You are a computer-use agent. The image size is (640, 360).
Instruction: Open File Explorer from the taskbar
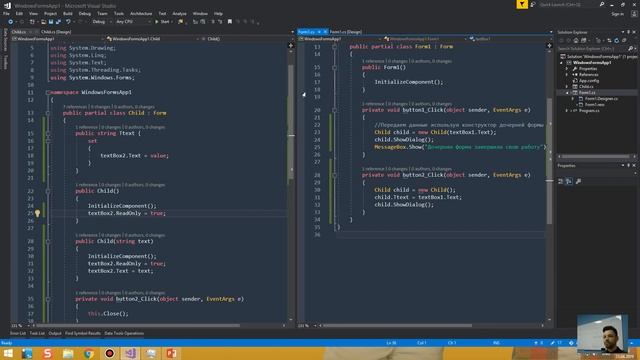(x=68, y=353)
